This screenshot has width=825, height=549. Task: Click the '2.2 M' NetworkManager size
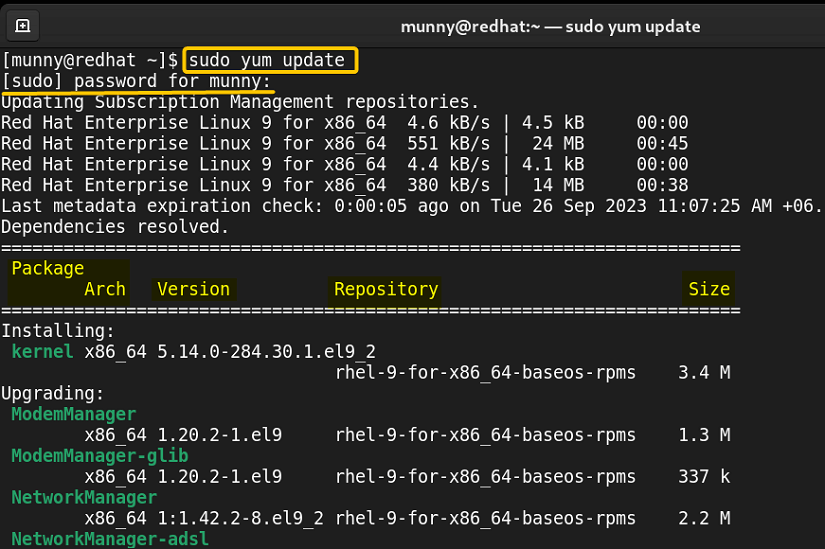[704, 518]
